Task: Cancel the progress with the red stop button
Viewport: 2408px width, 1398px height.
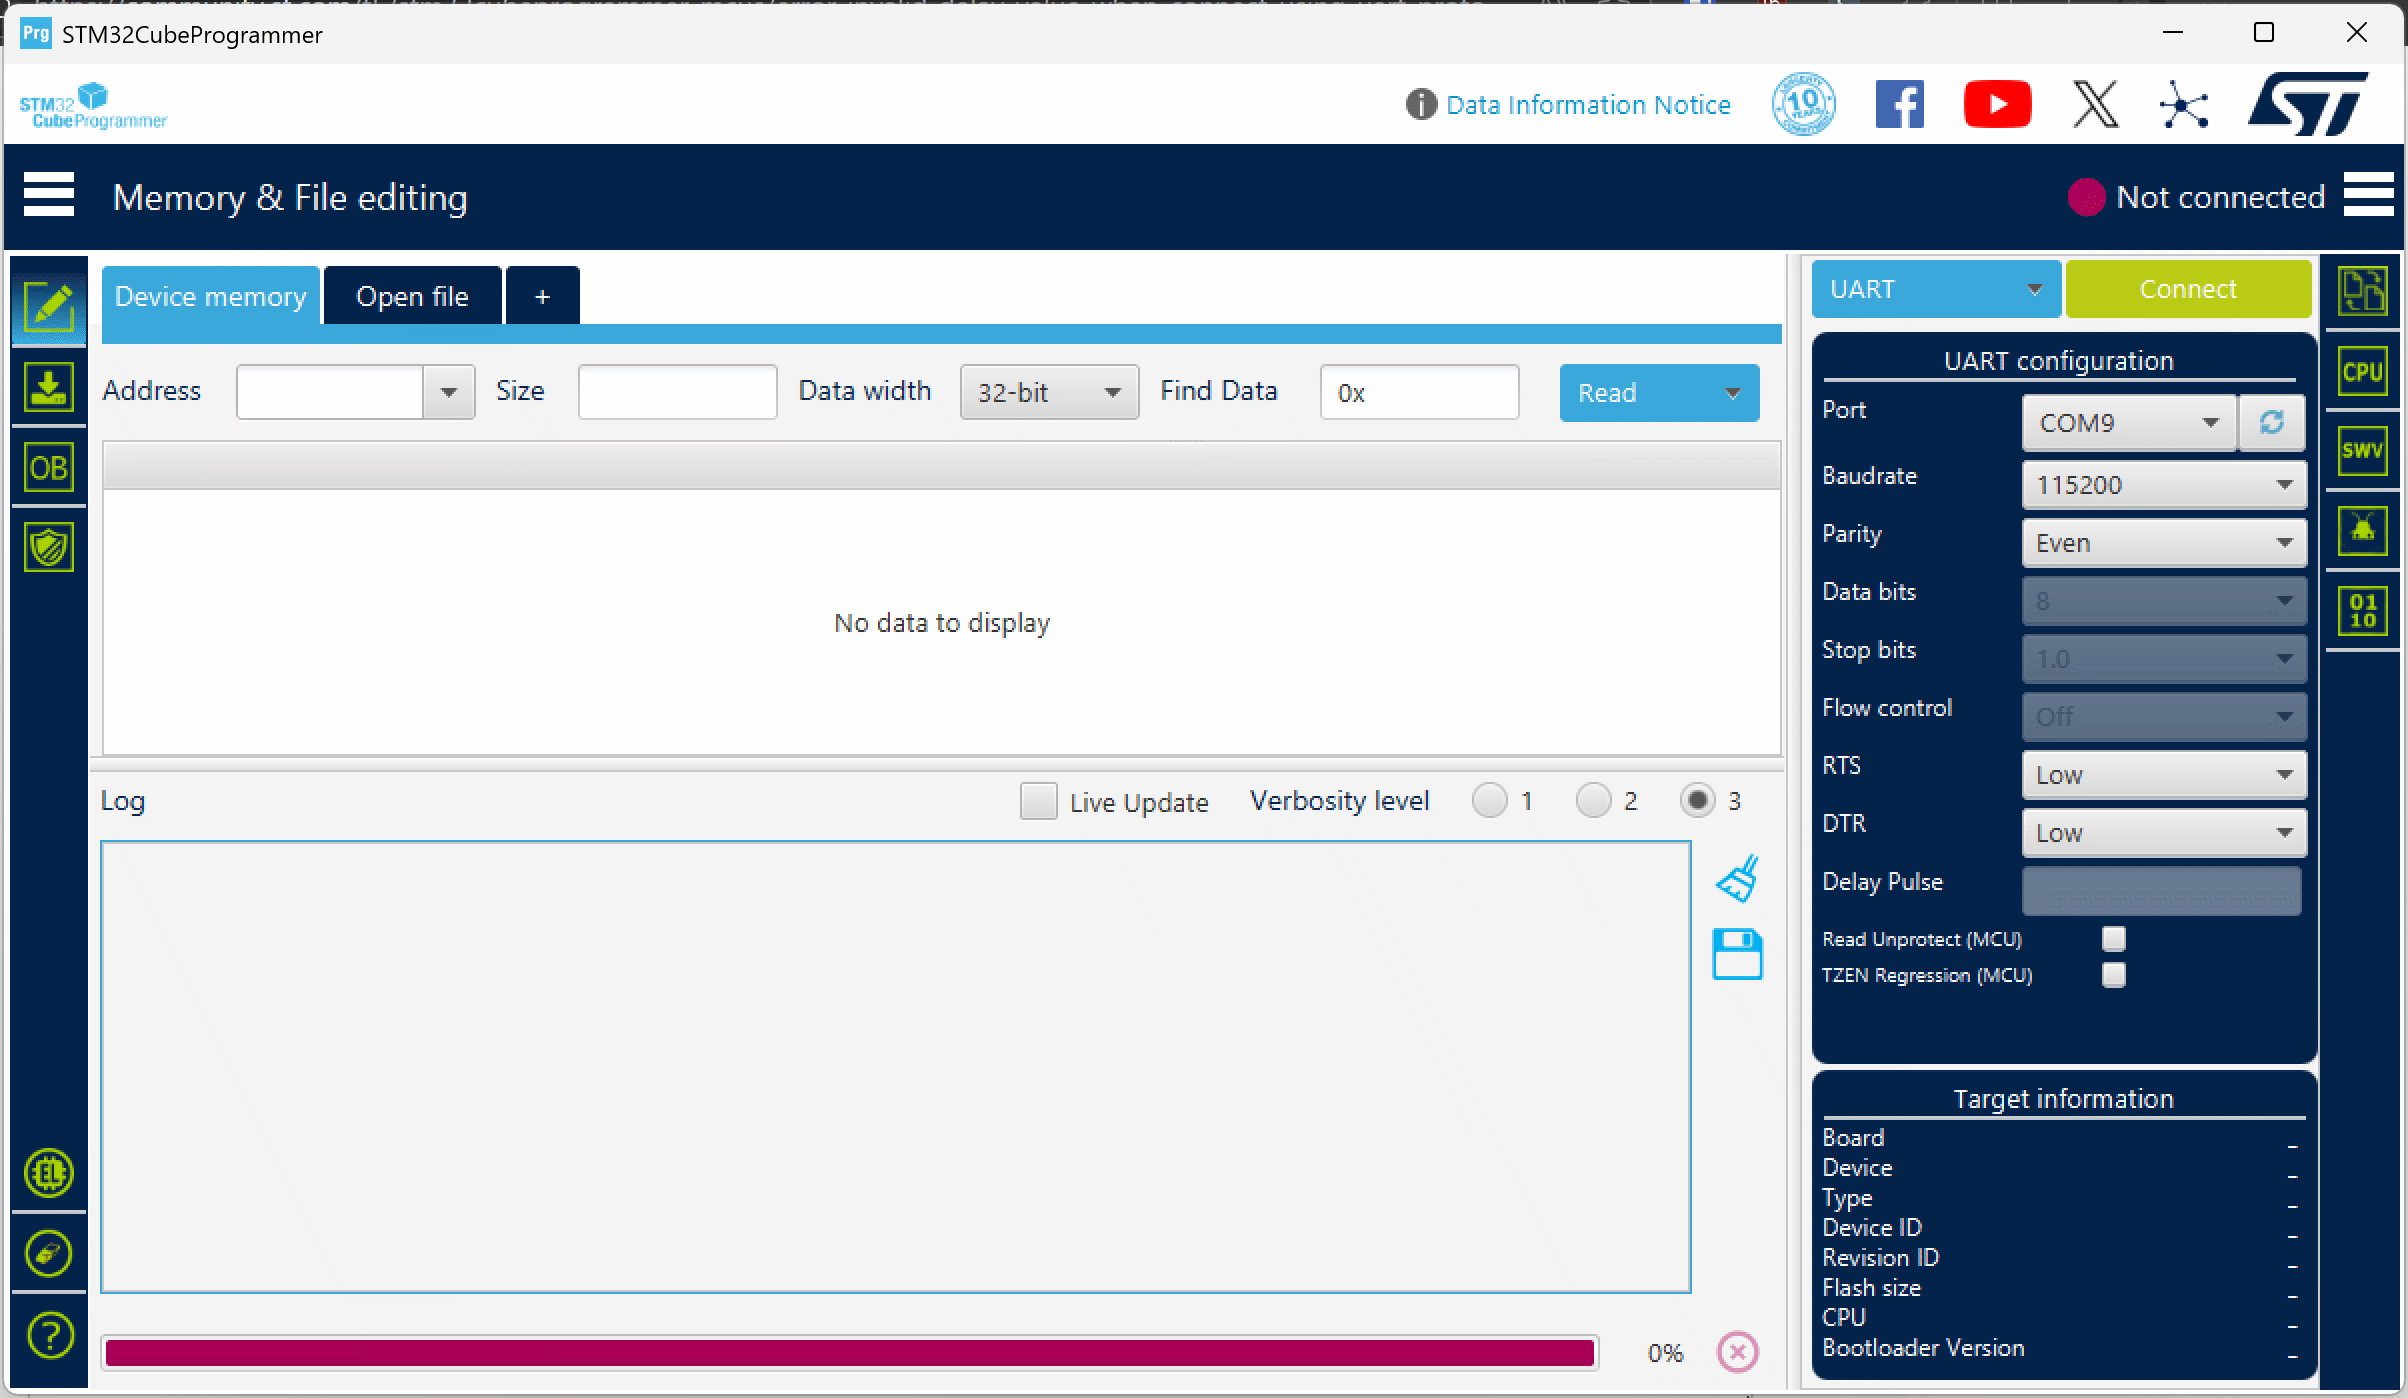Action: point(1737,1352)
